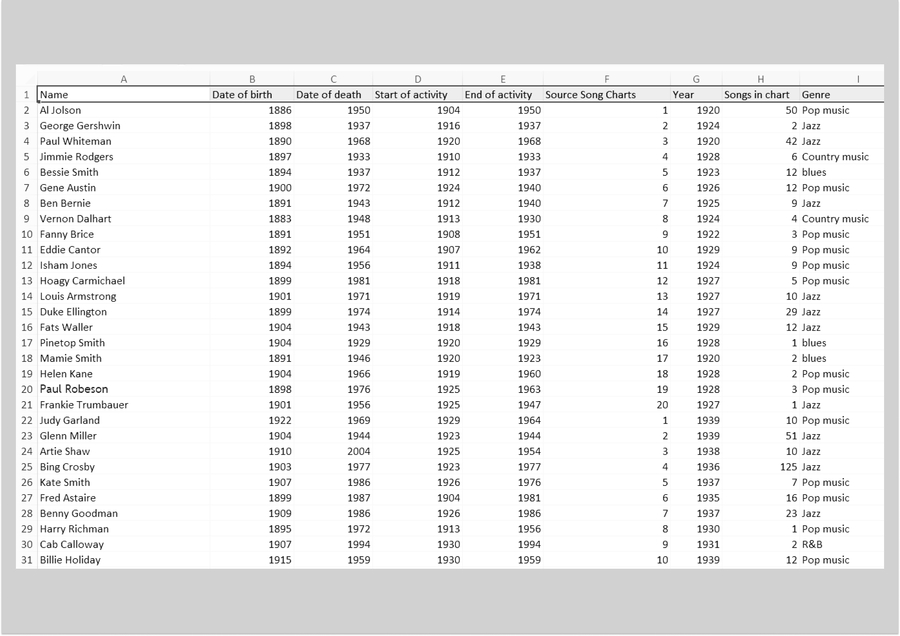Select the 'Frankie Trumbauer' cell

coord(123,405)
